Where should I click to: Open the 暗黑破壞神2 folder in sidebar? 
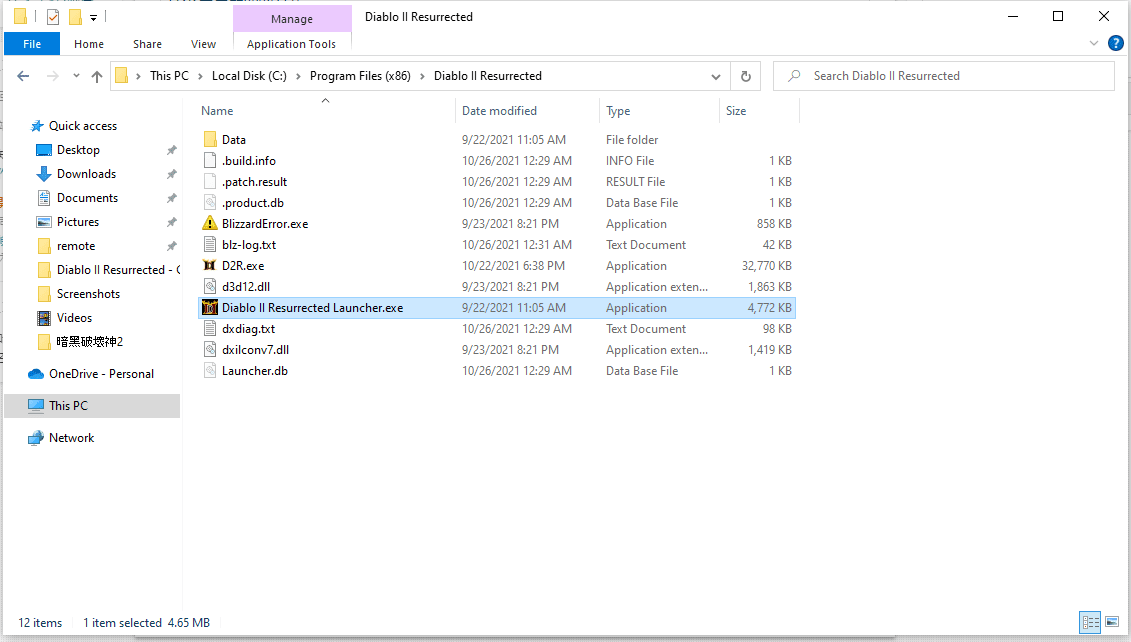(89, 341)
